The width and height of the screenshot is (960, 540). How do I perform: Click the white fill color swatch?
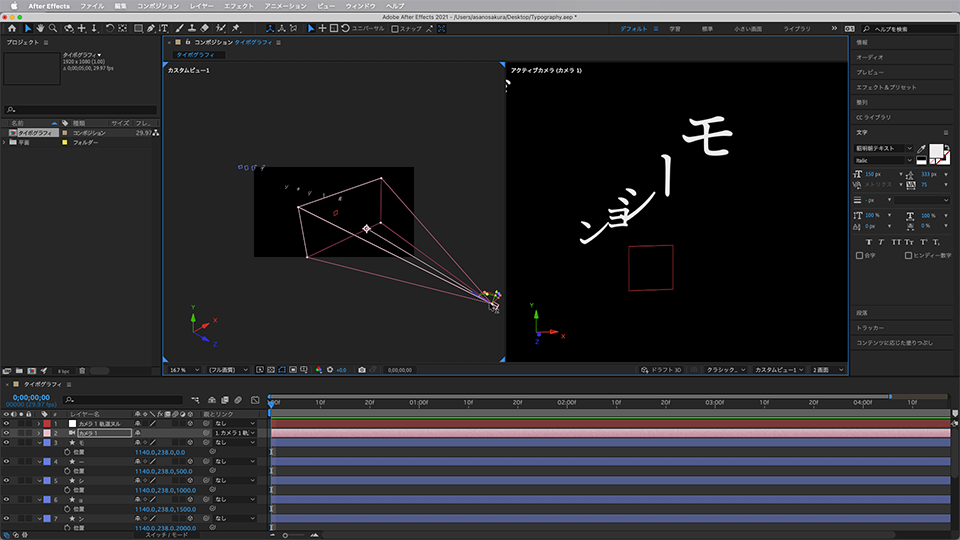pos(936,151)
